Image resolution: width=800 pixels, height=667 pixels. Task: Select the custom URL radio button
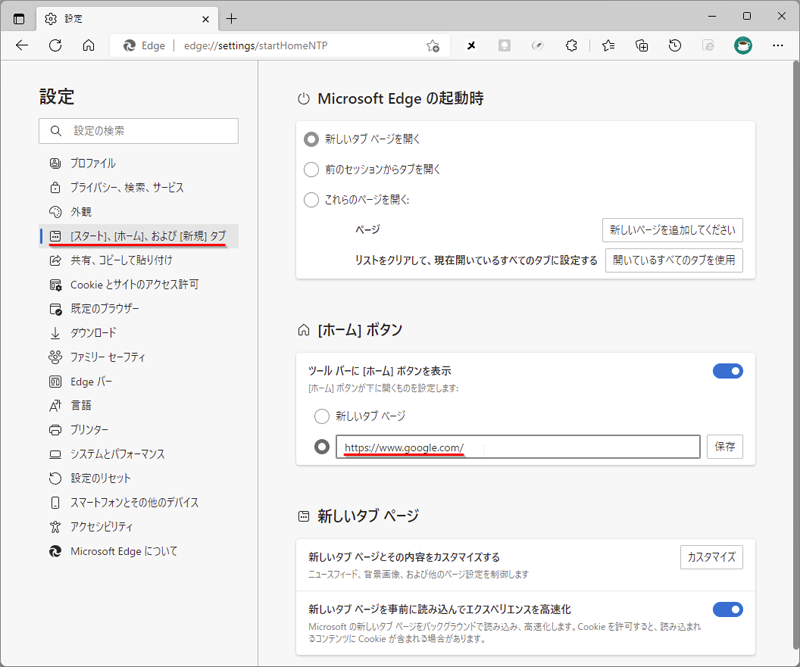click(x=321, y=447)
